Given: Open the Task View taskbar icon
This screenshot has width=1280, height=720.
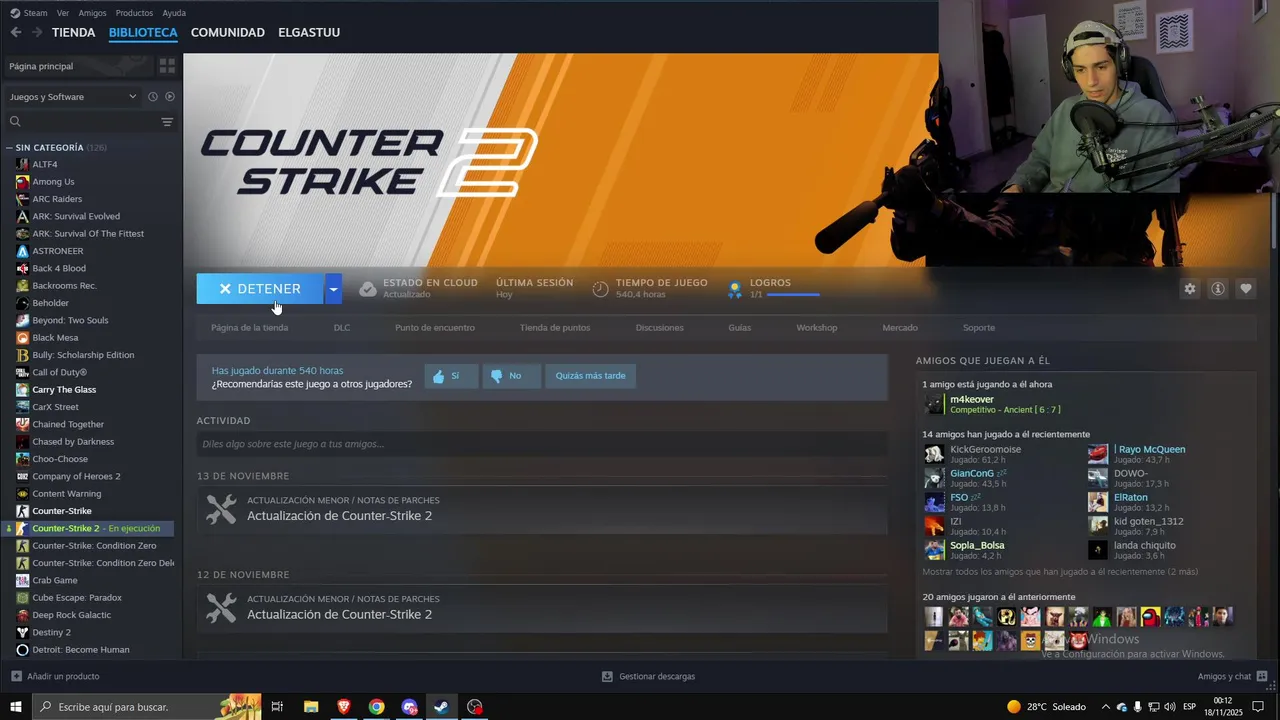Looking at the screenshot, I should [277, 707].
